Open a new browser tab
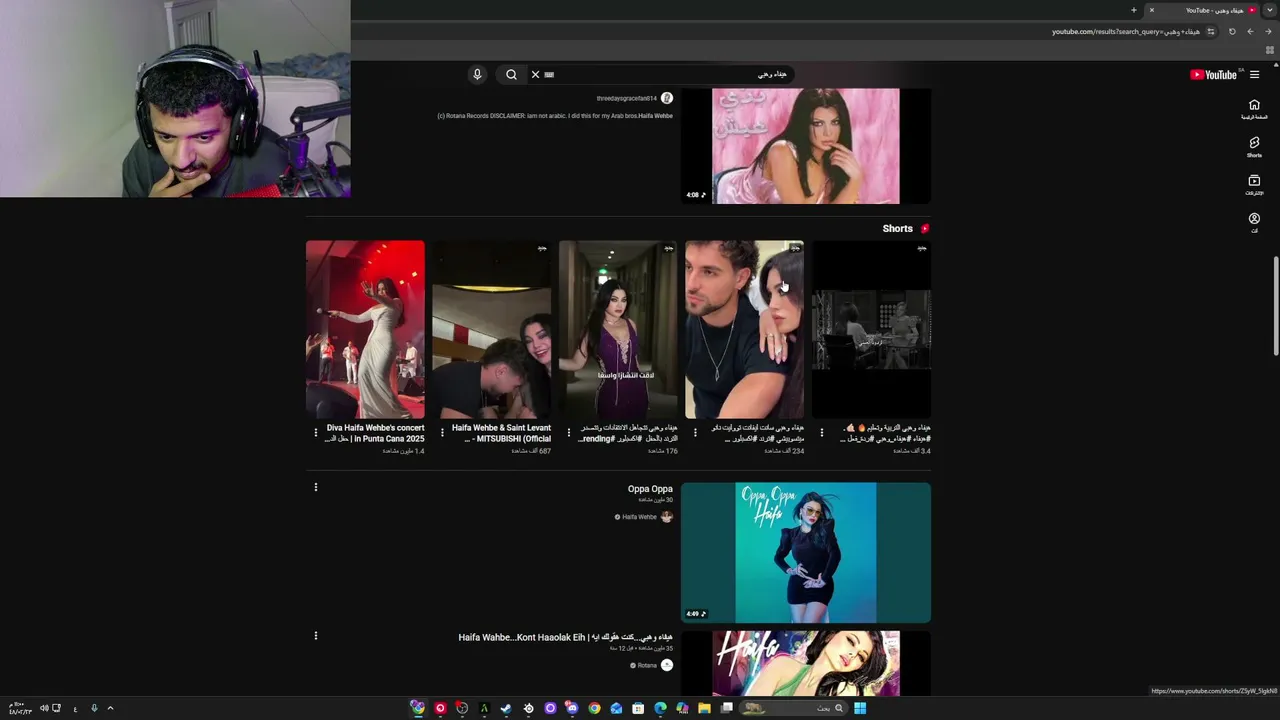 tap(1133, 10)
